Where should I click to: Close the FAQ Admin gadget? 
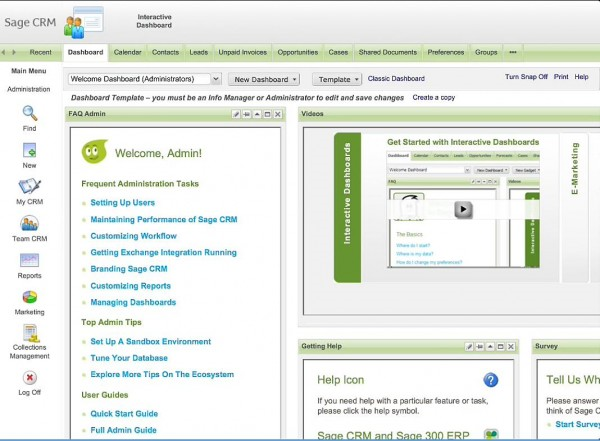[x=278, y=114]
